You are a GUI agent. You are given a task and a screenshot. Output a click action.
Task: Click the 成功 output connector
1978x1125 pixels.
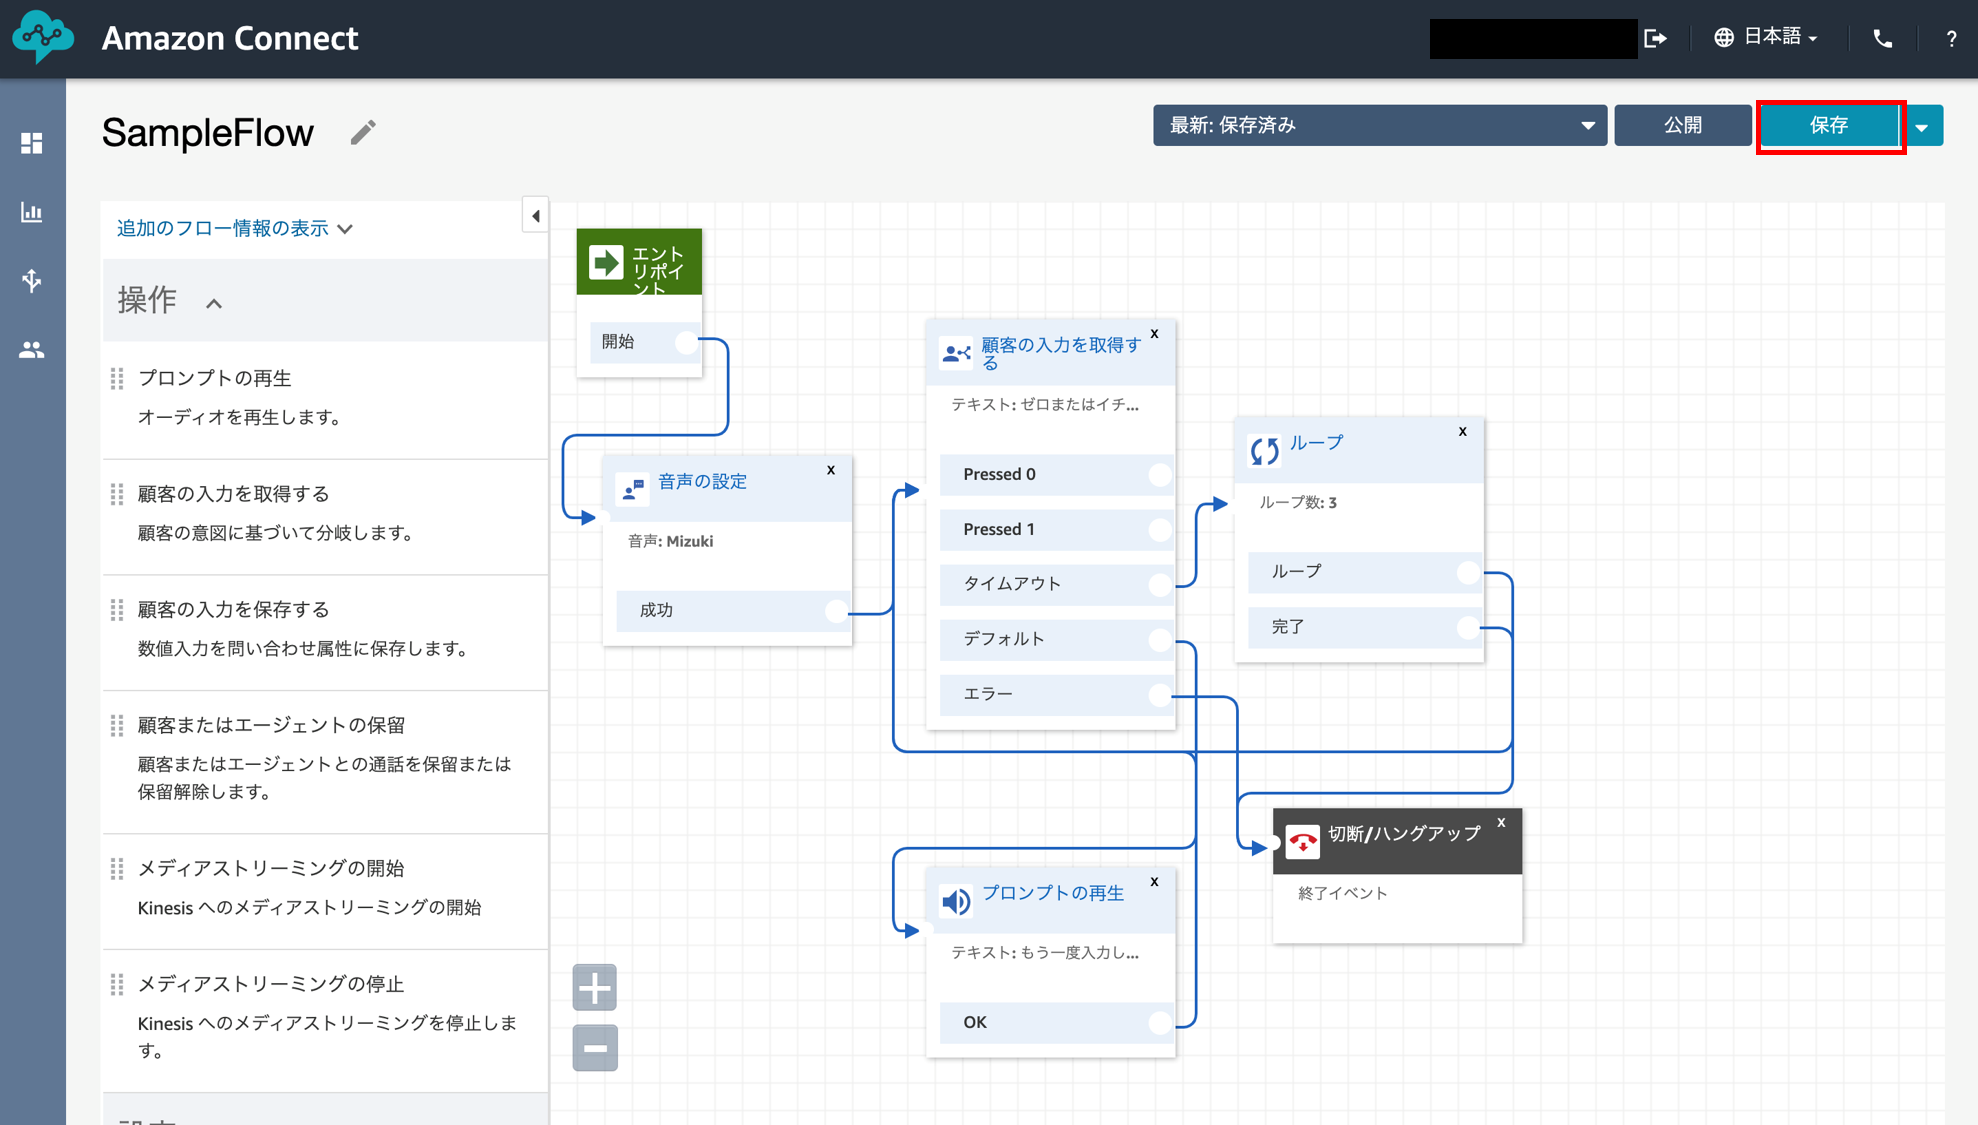click(x=837, y=611)
